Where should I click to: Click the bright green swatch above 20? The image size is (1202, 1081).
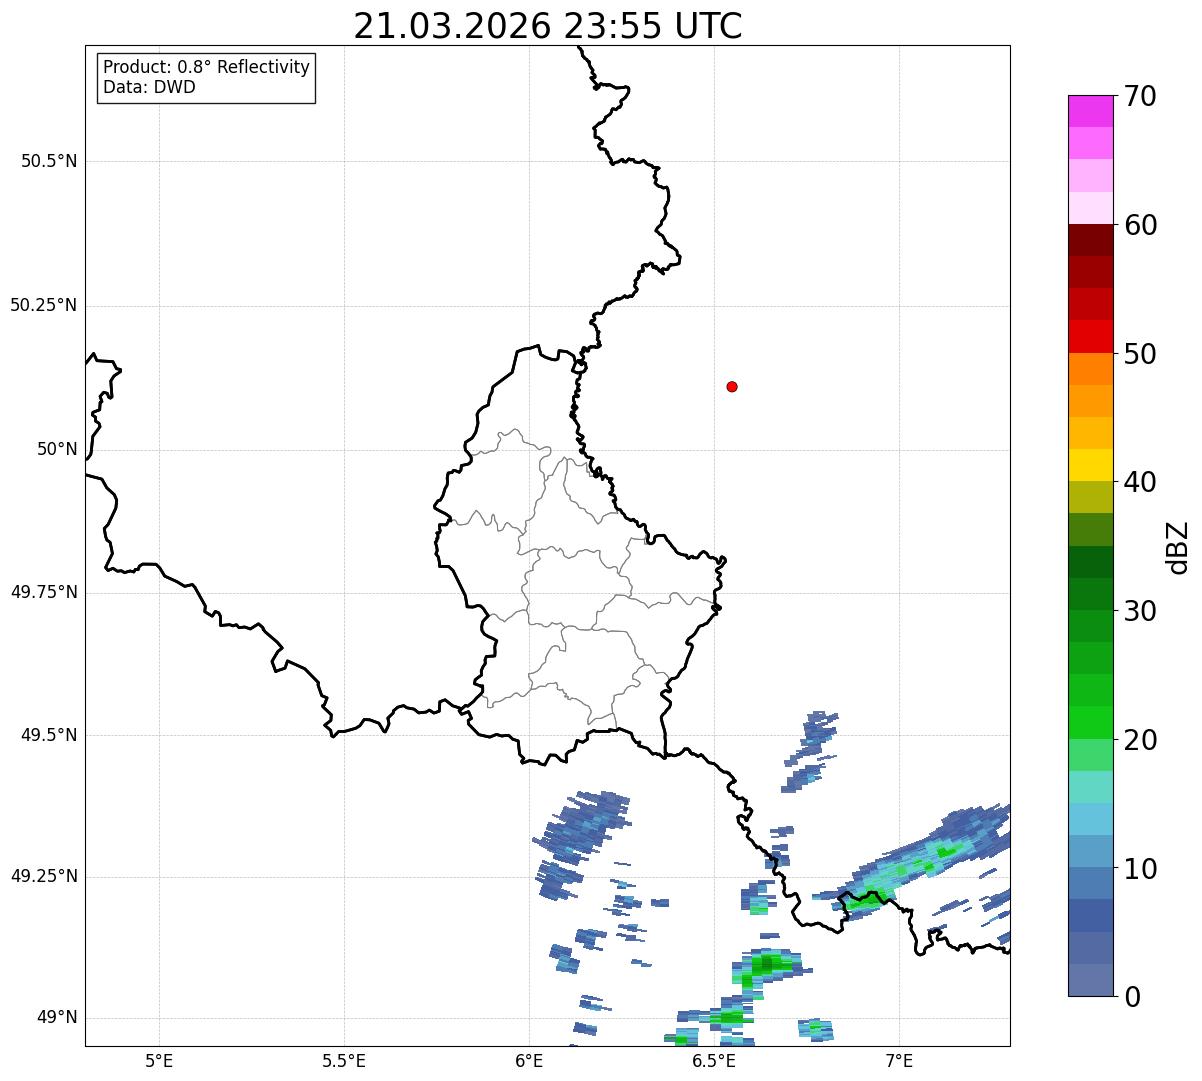pyautogui.click(x=1090, y=722)
